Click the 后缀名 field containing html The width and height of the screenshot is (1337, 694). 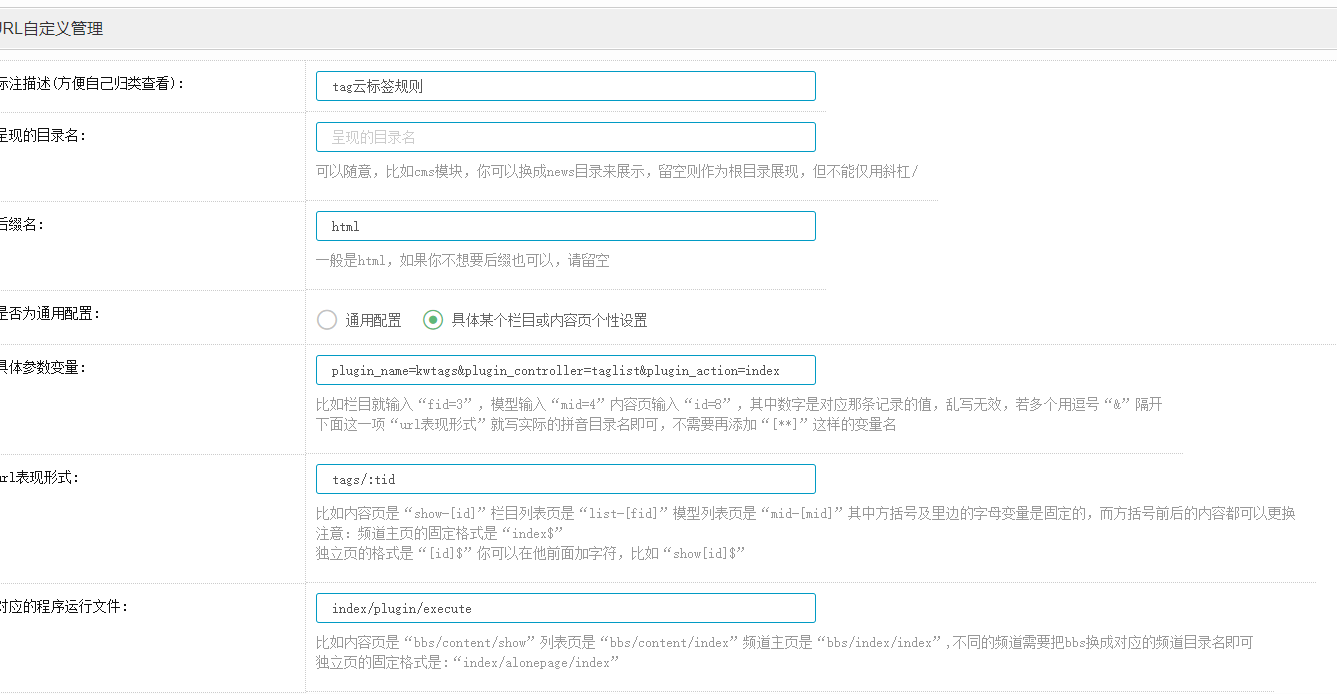pyautogui.click(x=565, y=226)
